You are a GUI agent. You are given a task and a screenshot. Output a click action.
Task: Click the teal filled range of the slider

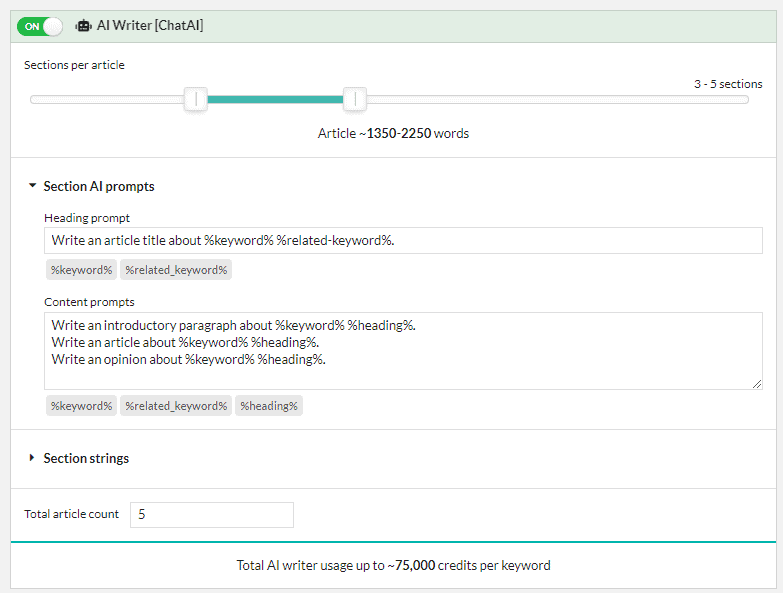coord(275,100)
